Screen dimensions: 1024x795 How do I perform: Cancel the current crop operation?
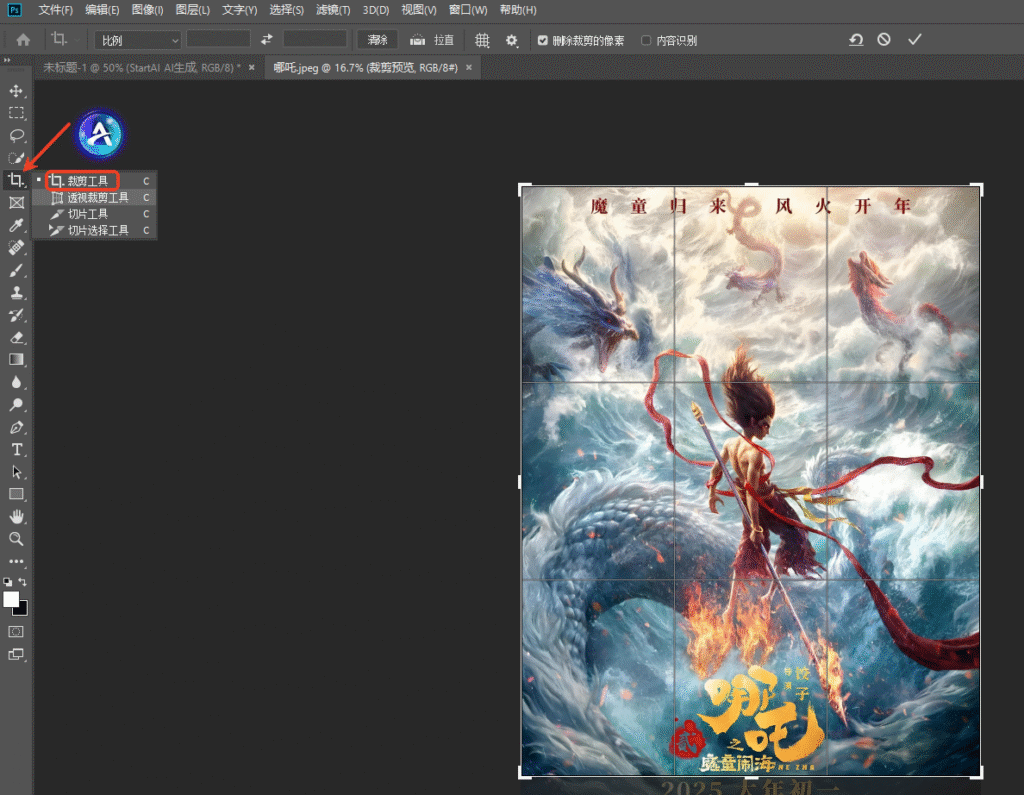pyautogui.click(x=884, y=40)
